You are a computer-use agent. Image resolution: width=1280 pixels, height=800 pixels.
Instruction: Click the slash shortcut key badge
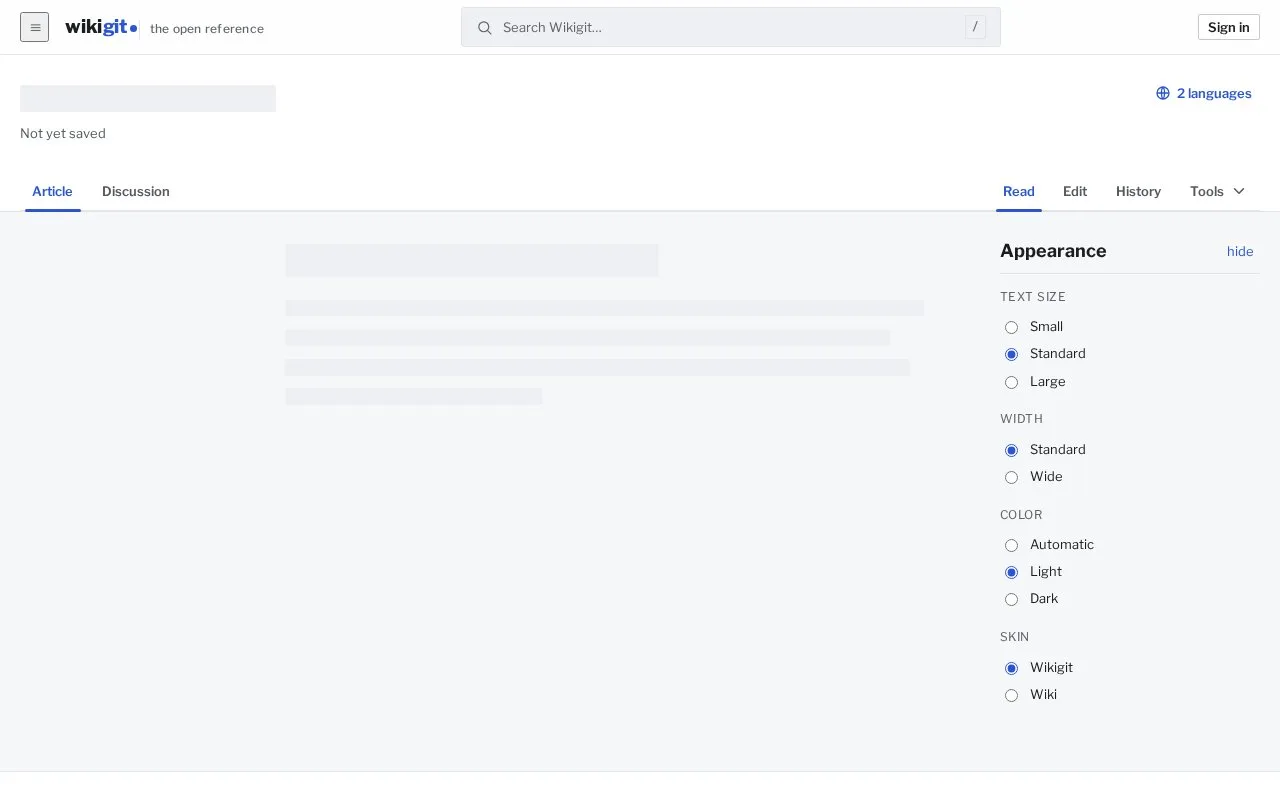[975, 27]
